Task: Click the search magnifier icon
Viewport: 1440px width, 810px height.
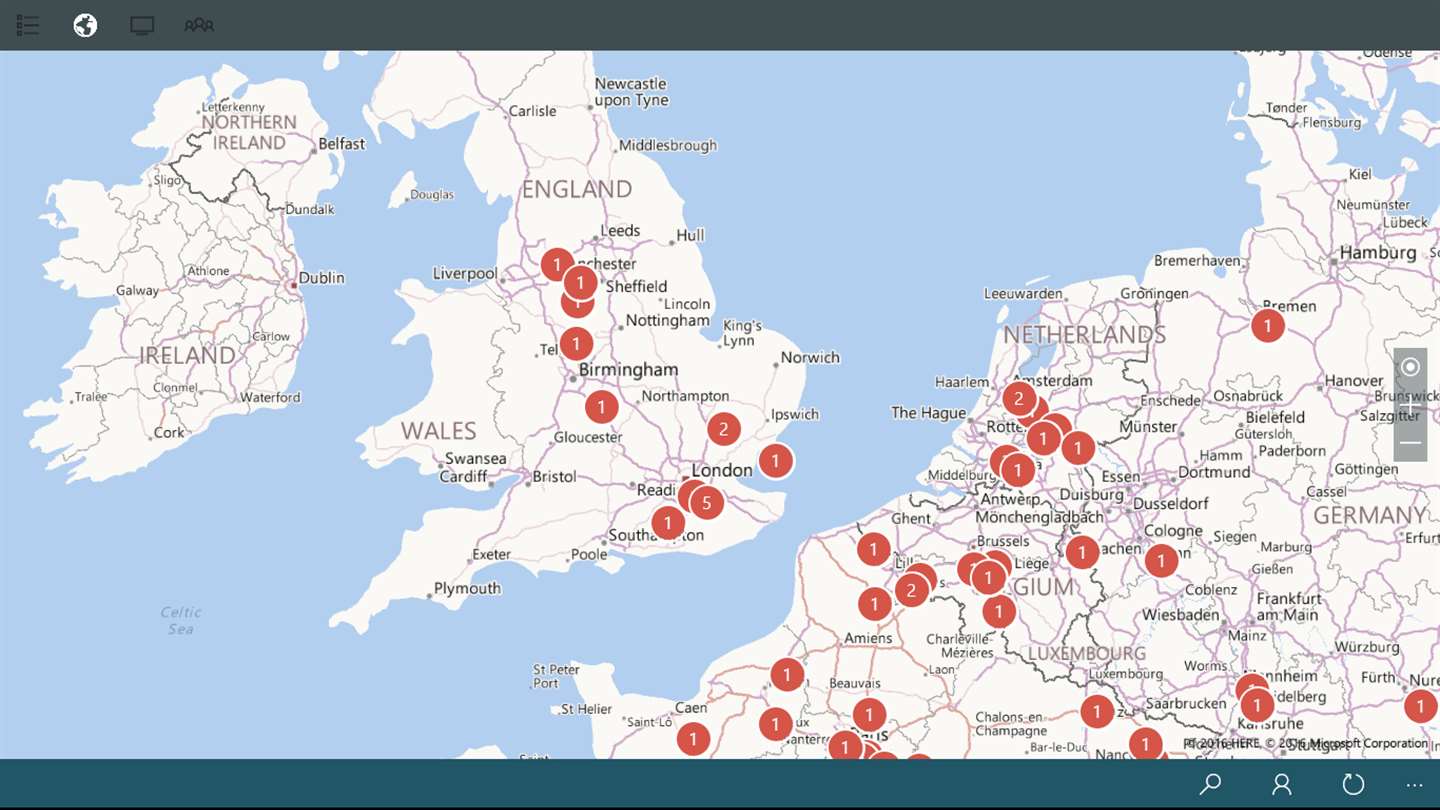Action: point(1210,784)
